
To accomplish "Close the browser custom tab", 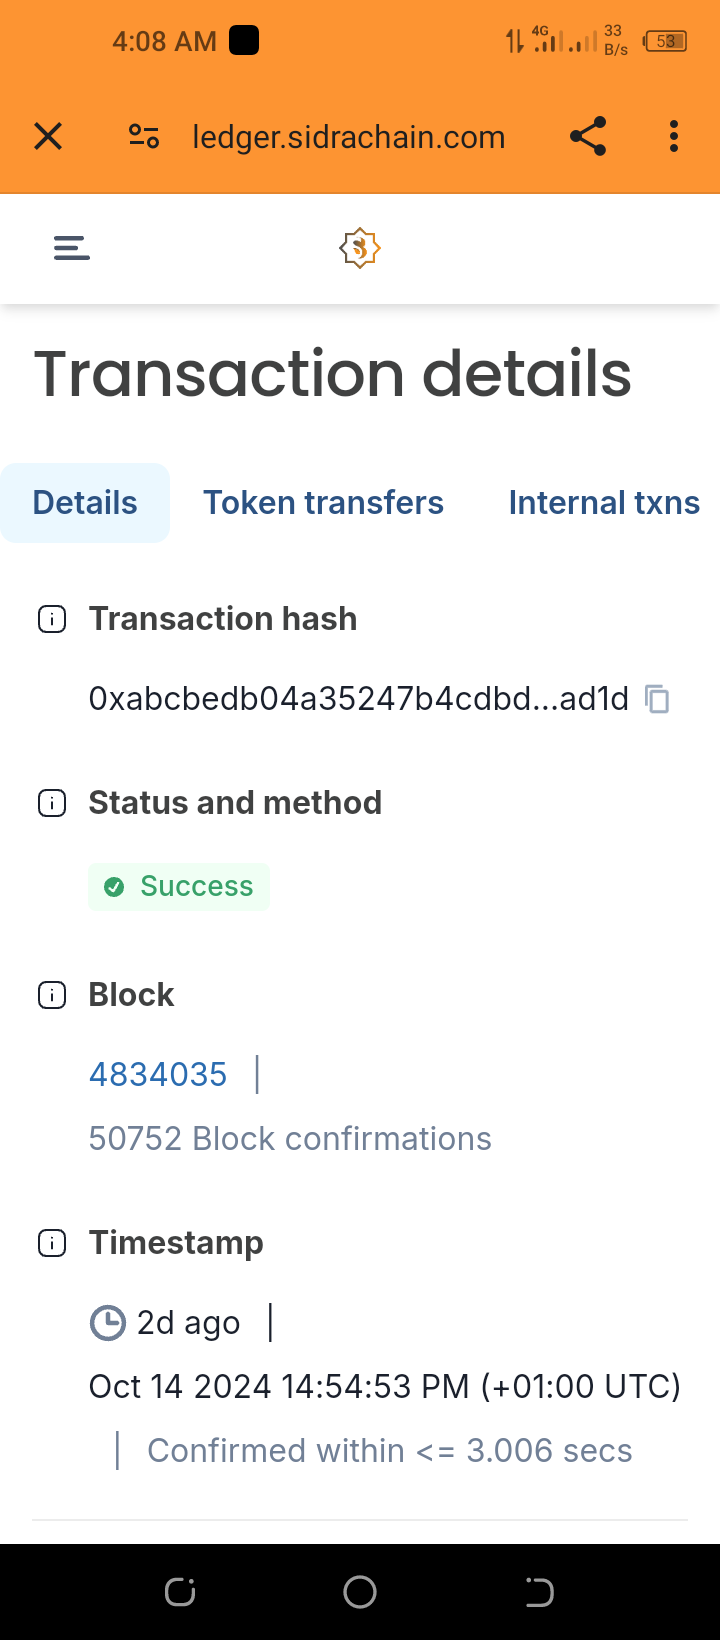I will tap(48, 136).
